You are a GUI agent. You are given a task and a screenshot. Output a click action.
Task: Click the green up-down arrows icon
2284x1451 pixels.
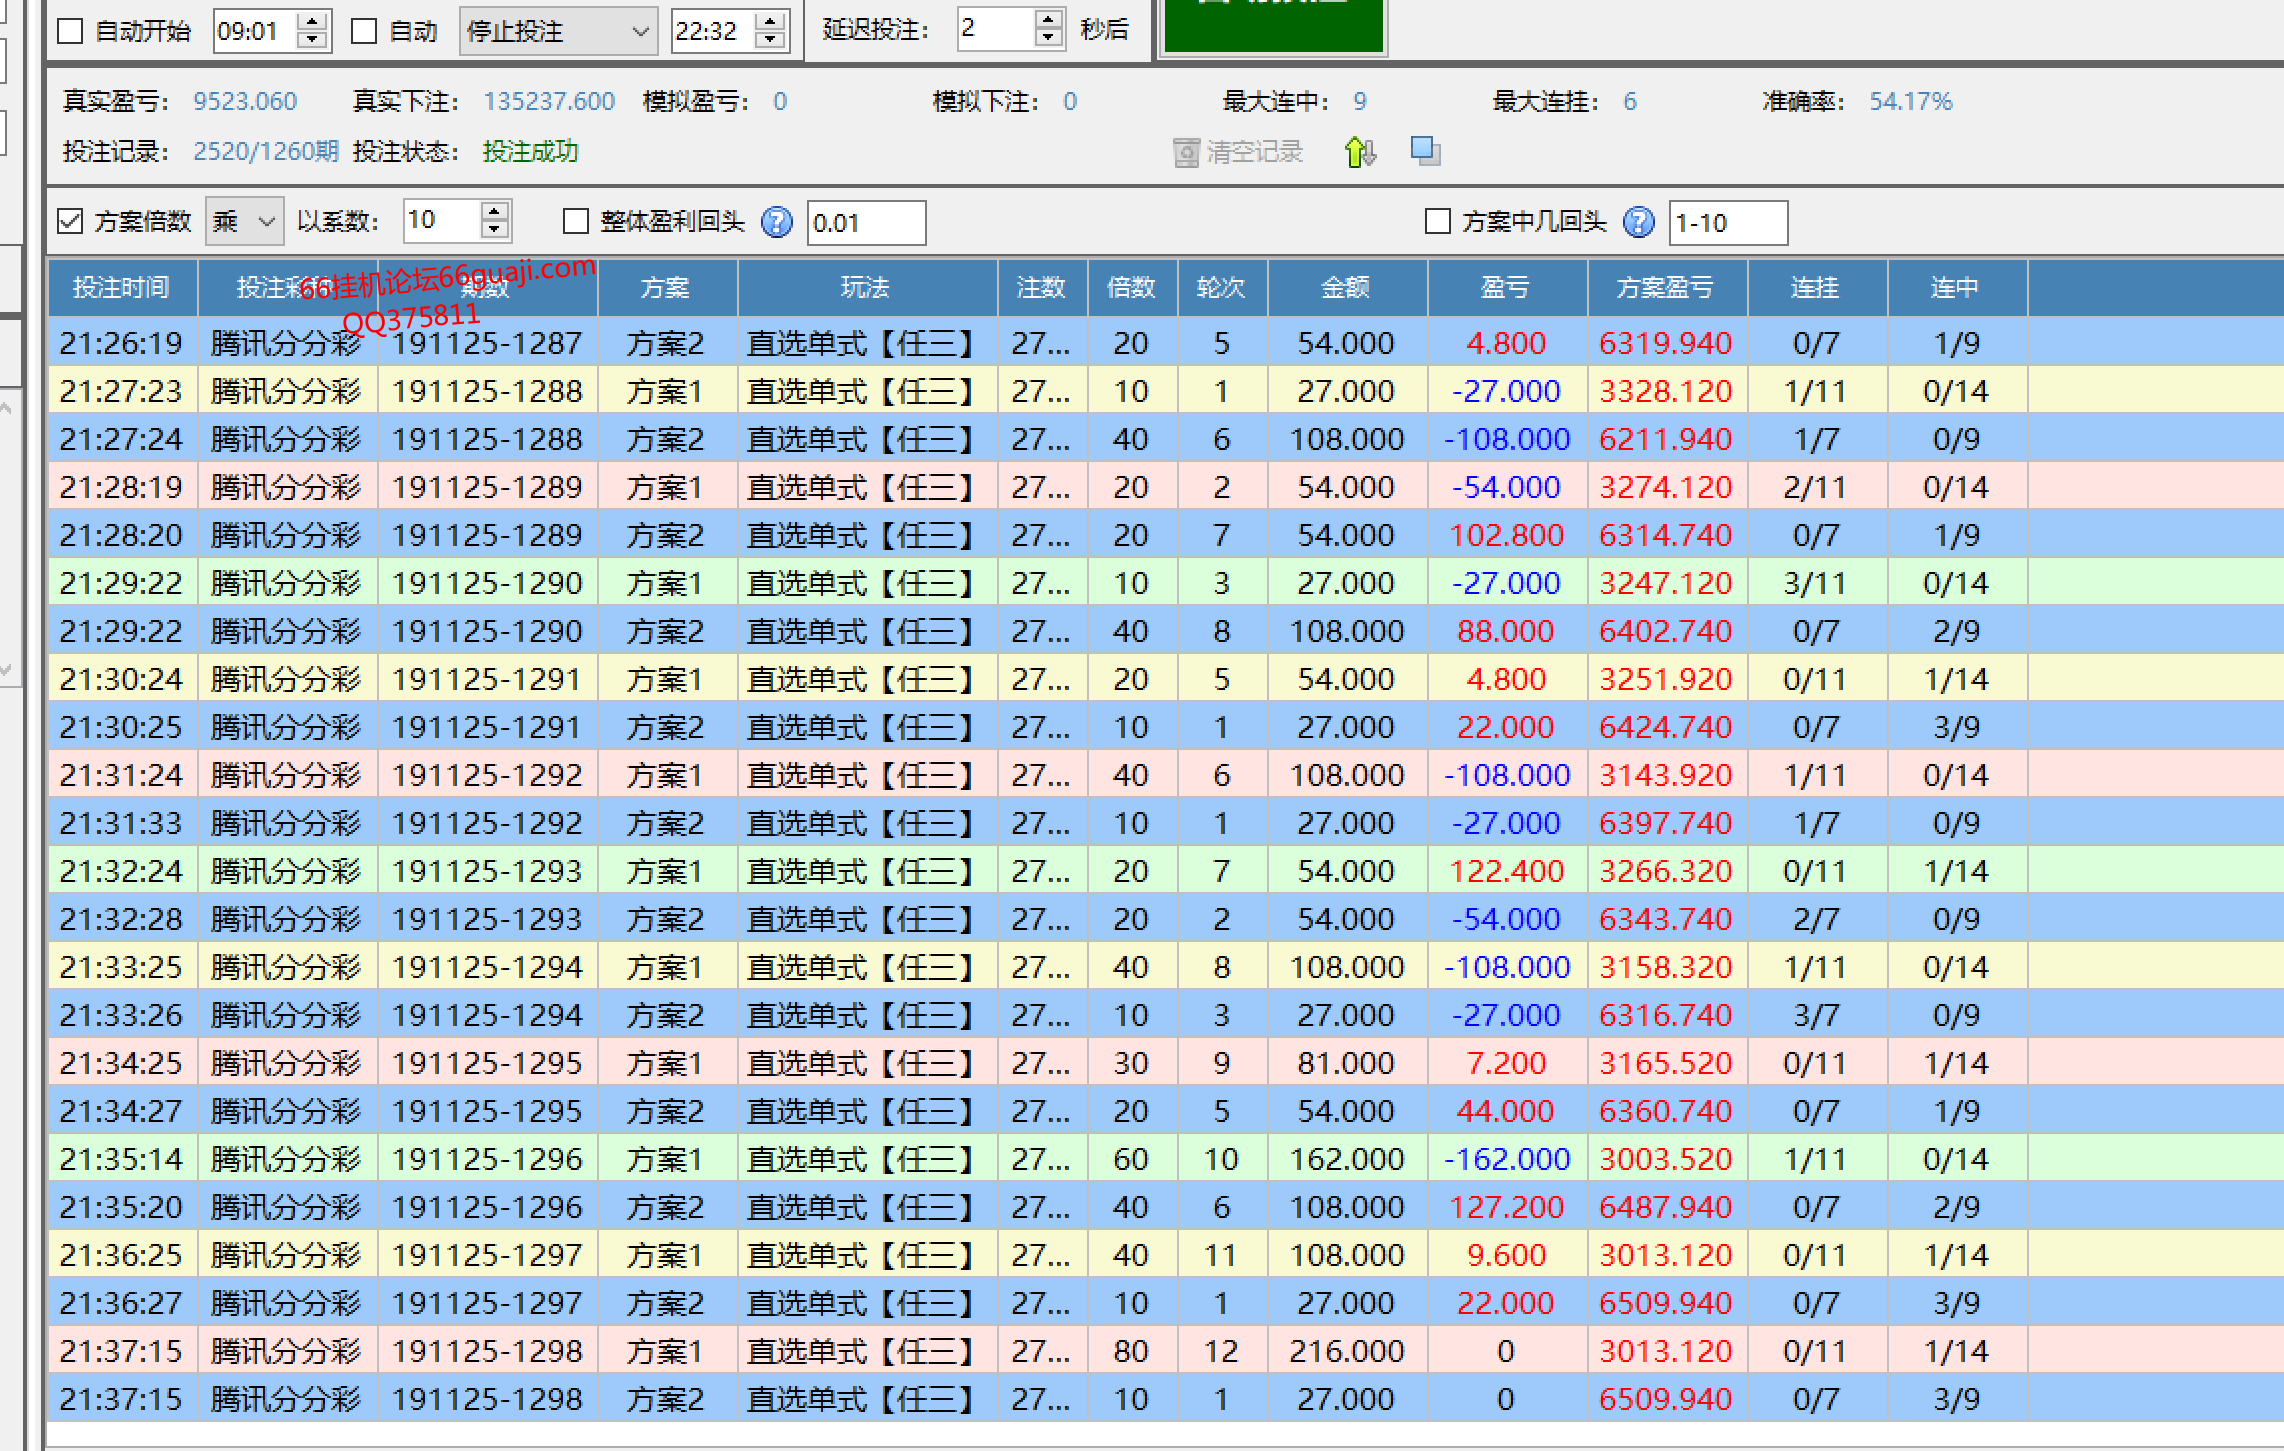[x=1360, y=152]
